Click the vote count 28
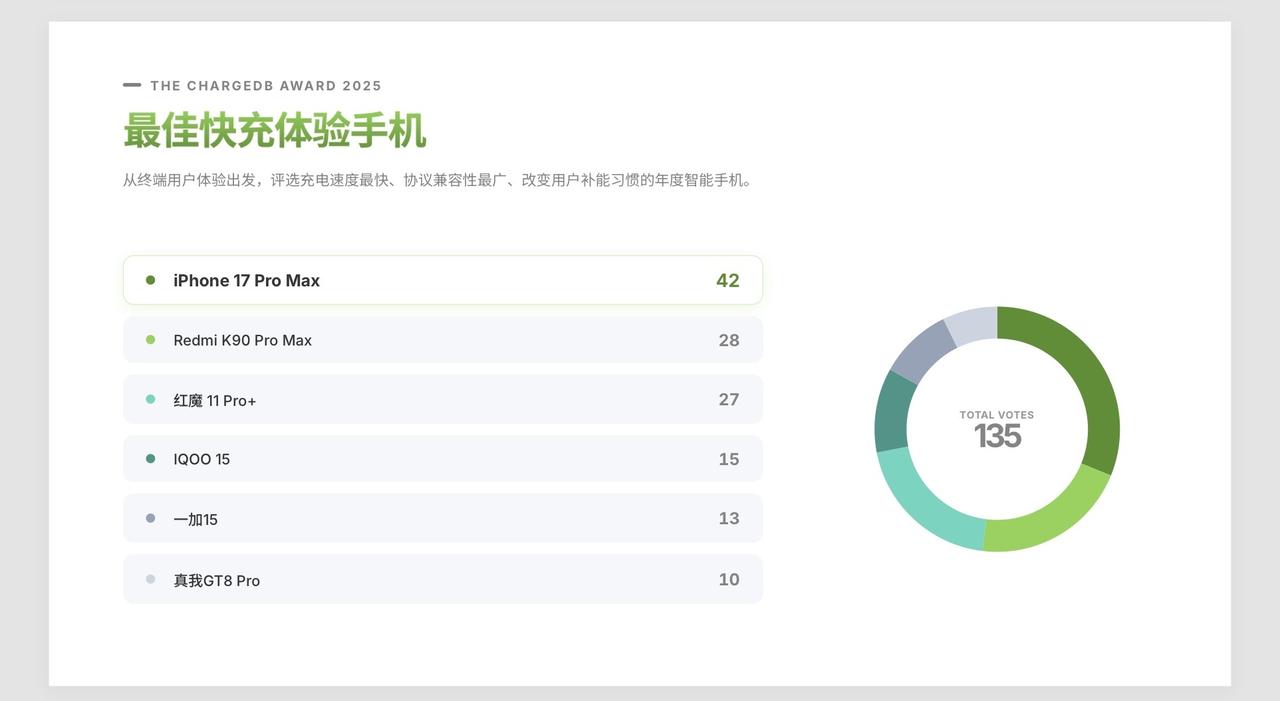Screen dimensions: 1280x701 pyautogui.click(x=729, y=340)
